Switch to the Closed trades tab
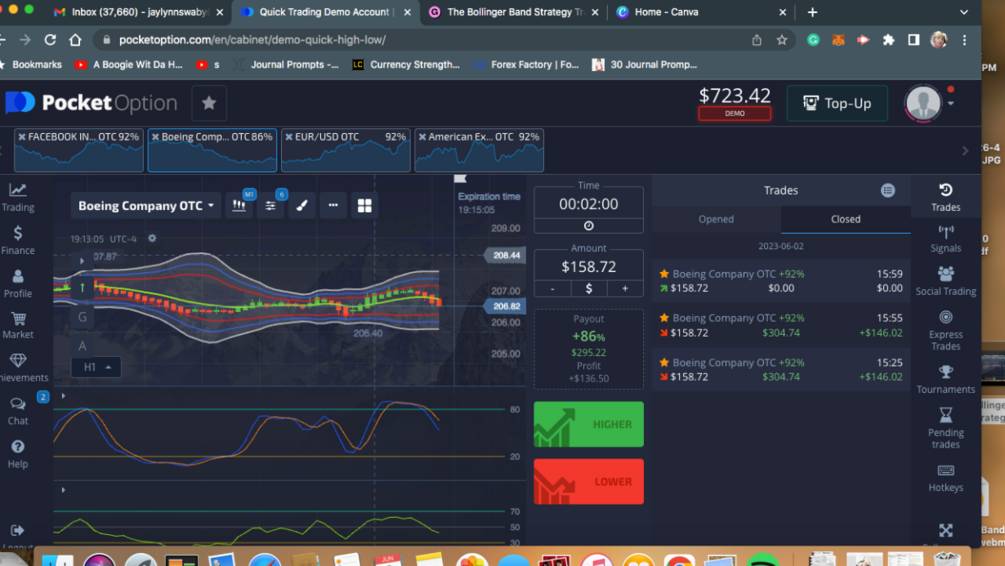 pos(845,219)
